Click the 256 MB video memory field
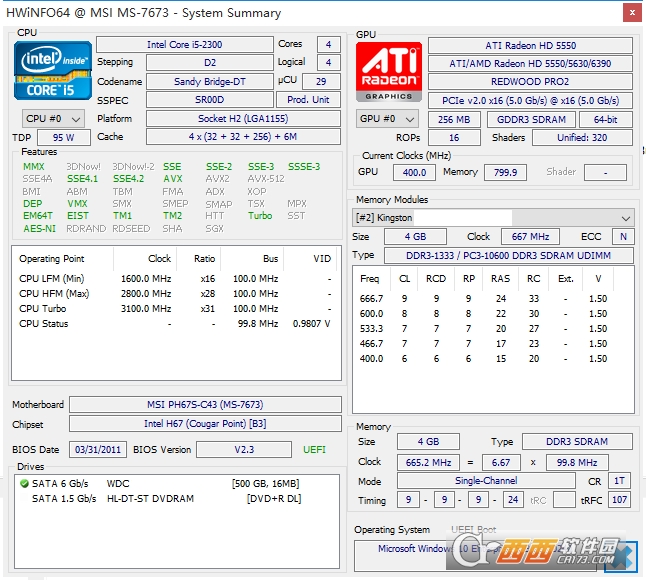646x580 pixels. (x=454, y=119)
